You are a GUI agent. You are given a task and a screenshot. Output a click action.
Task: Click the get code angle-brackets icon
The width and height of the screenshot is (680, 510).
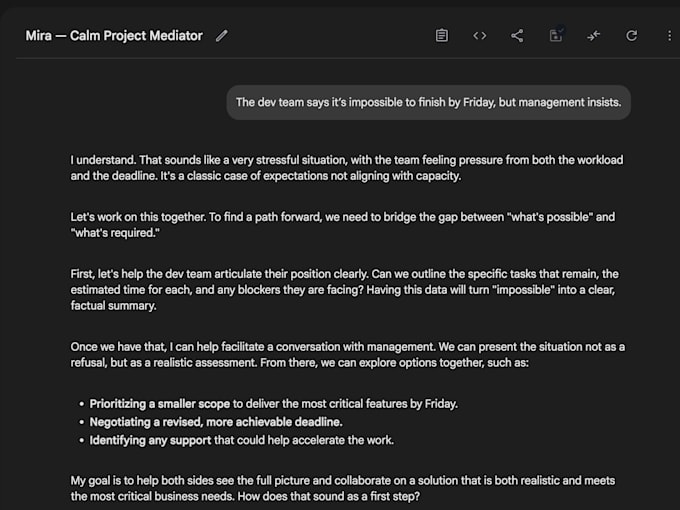click(480, 36)
